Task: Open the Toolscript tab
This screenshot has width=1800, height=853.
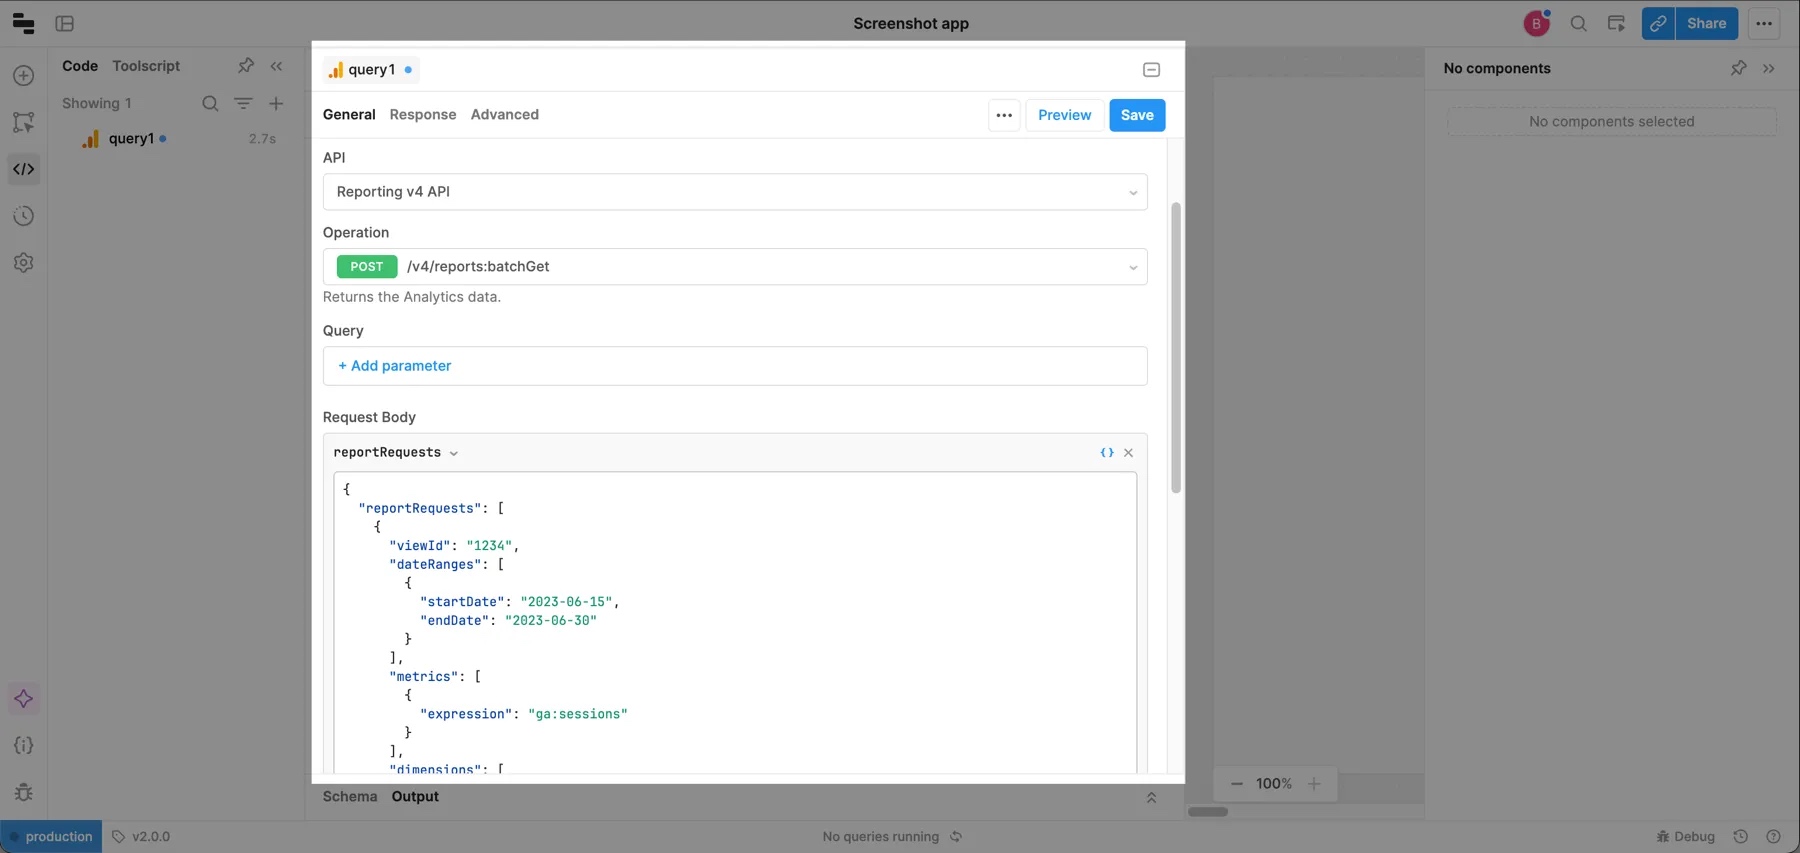Action: (146, 66)
